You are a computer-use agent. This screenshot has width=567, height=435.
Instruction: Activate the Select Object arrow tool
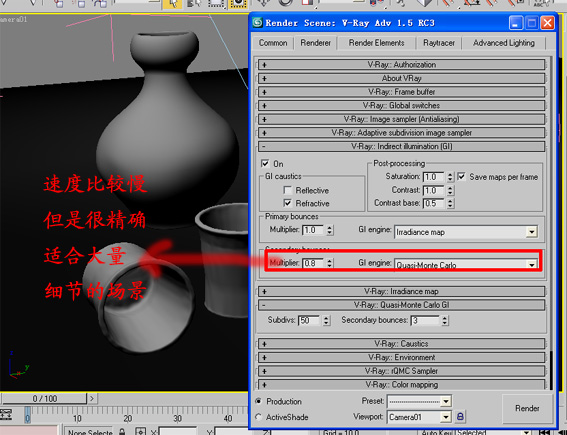pos(172,4)
